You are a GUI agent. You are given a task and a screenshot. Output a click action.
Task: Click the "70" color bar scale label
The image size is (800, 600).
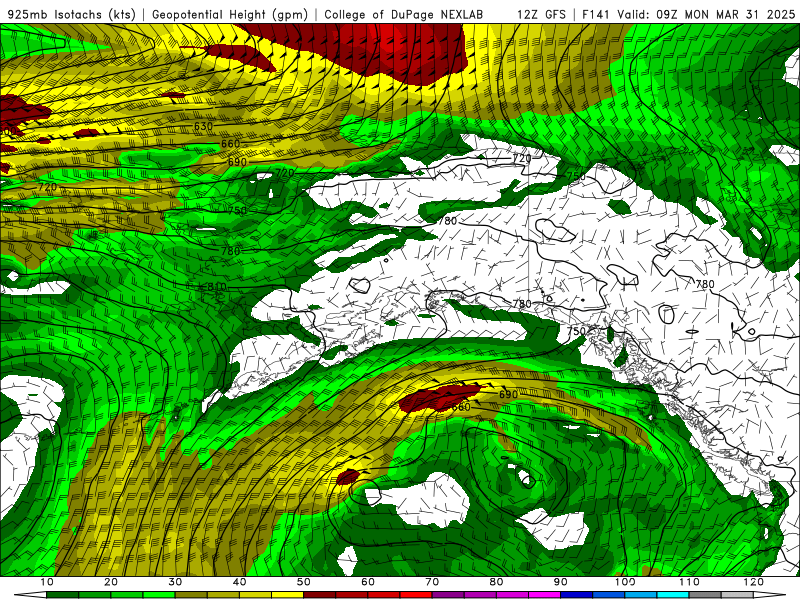pyautogui.click(x=432, y=582)
